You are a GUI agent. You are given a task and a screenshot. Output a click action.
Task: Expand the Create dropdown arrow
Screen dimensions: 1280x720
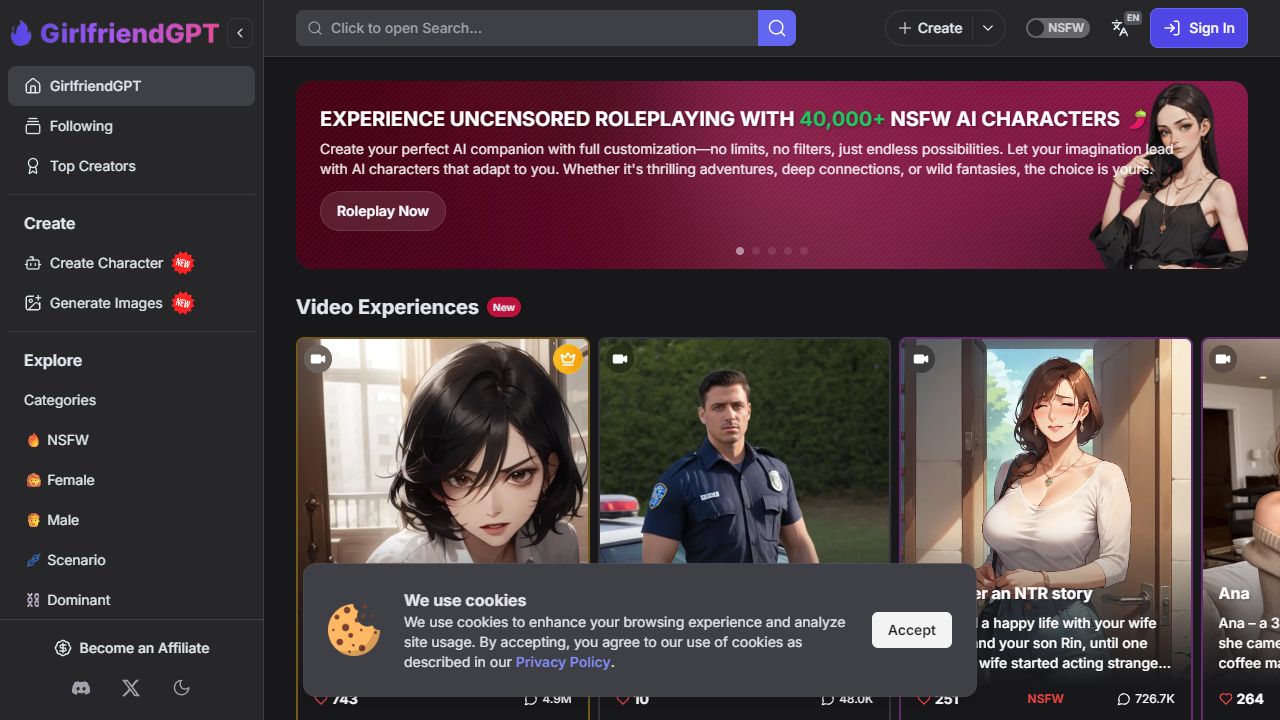point(988,28)
